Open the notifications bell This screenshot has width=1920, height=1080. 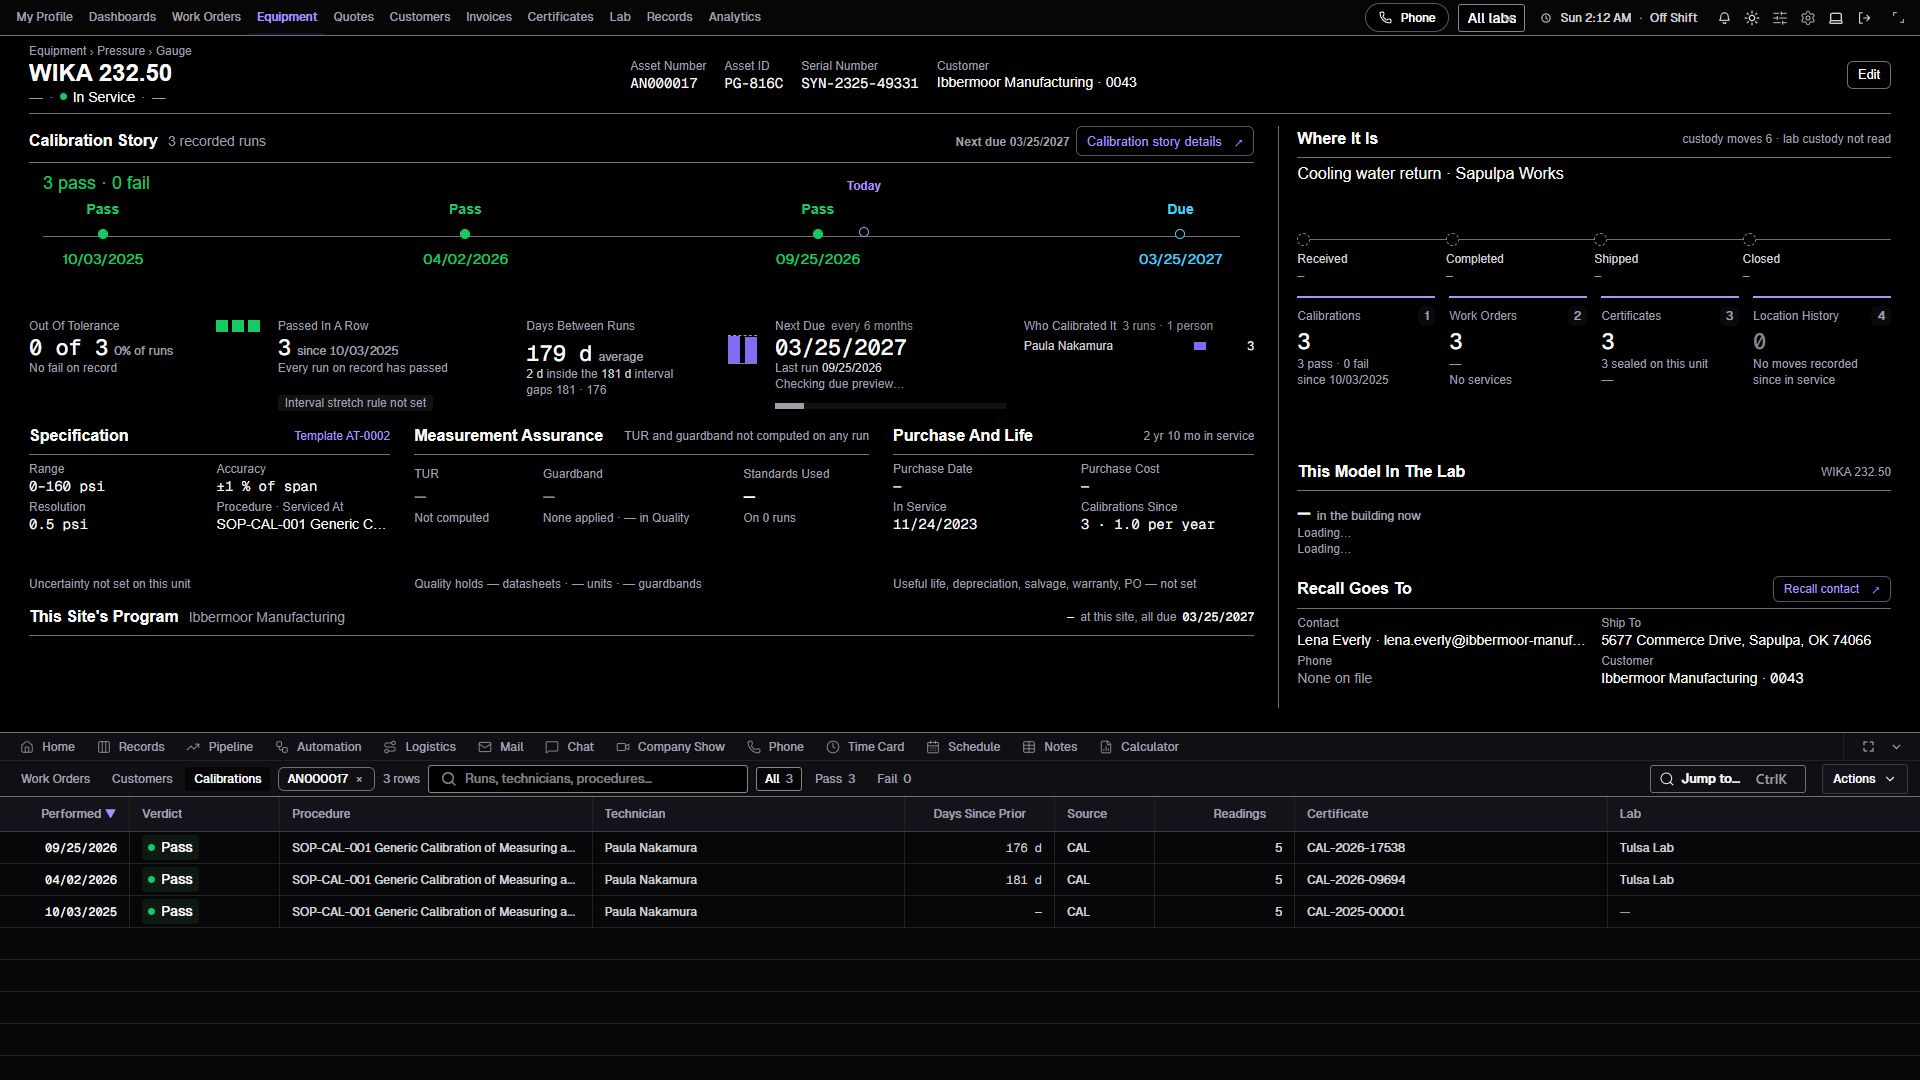coord(1724,18)
